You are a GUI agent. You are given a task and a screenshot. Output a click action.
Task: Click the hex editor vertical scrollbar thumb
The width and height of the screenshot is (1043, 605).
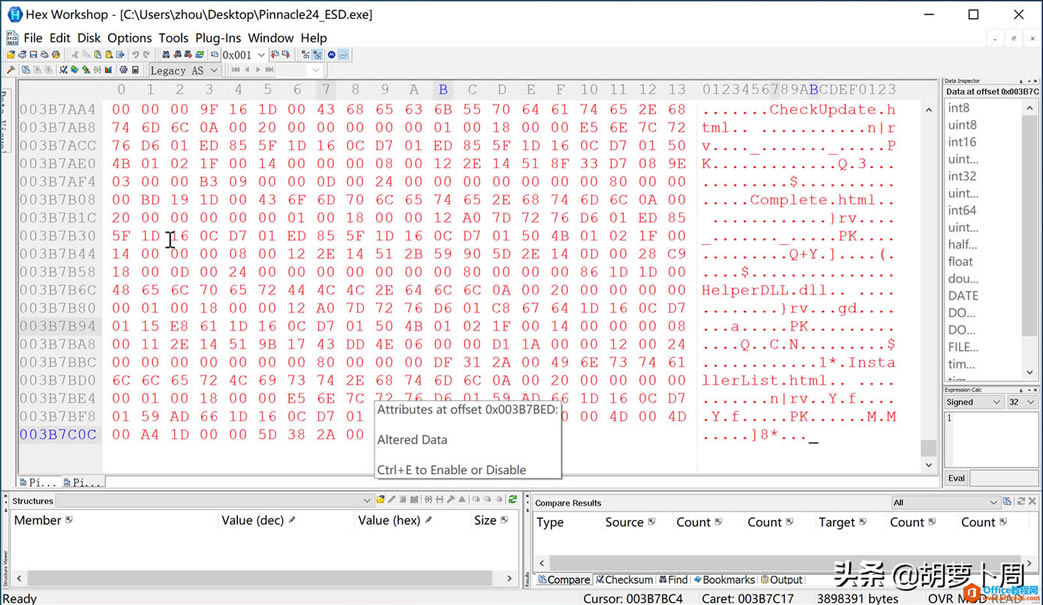928,448
